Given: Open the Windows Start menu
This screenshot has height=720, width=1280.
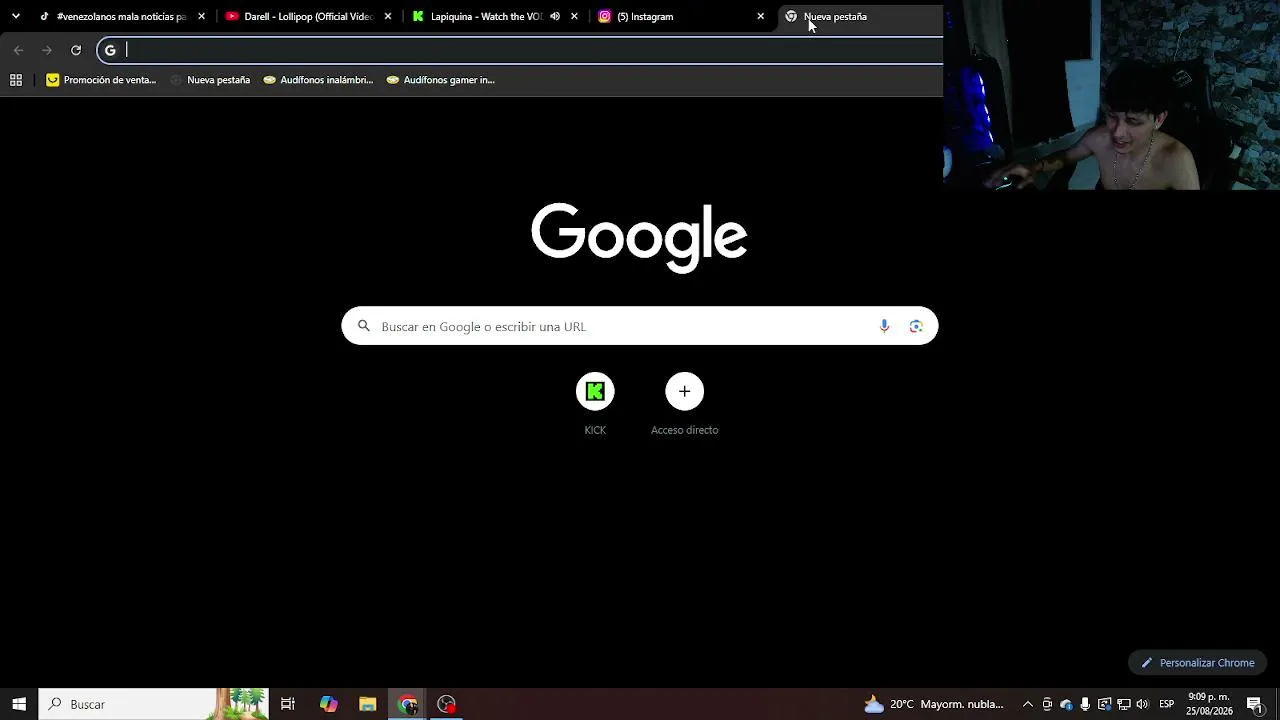Looking at the screenshot, I should (x=19, y=704).
